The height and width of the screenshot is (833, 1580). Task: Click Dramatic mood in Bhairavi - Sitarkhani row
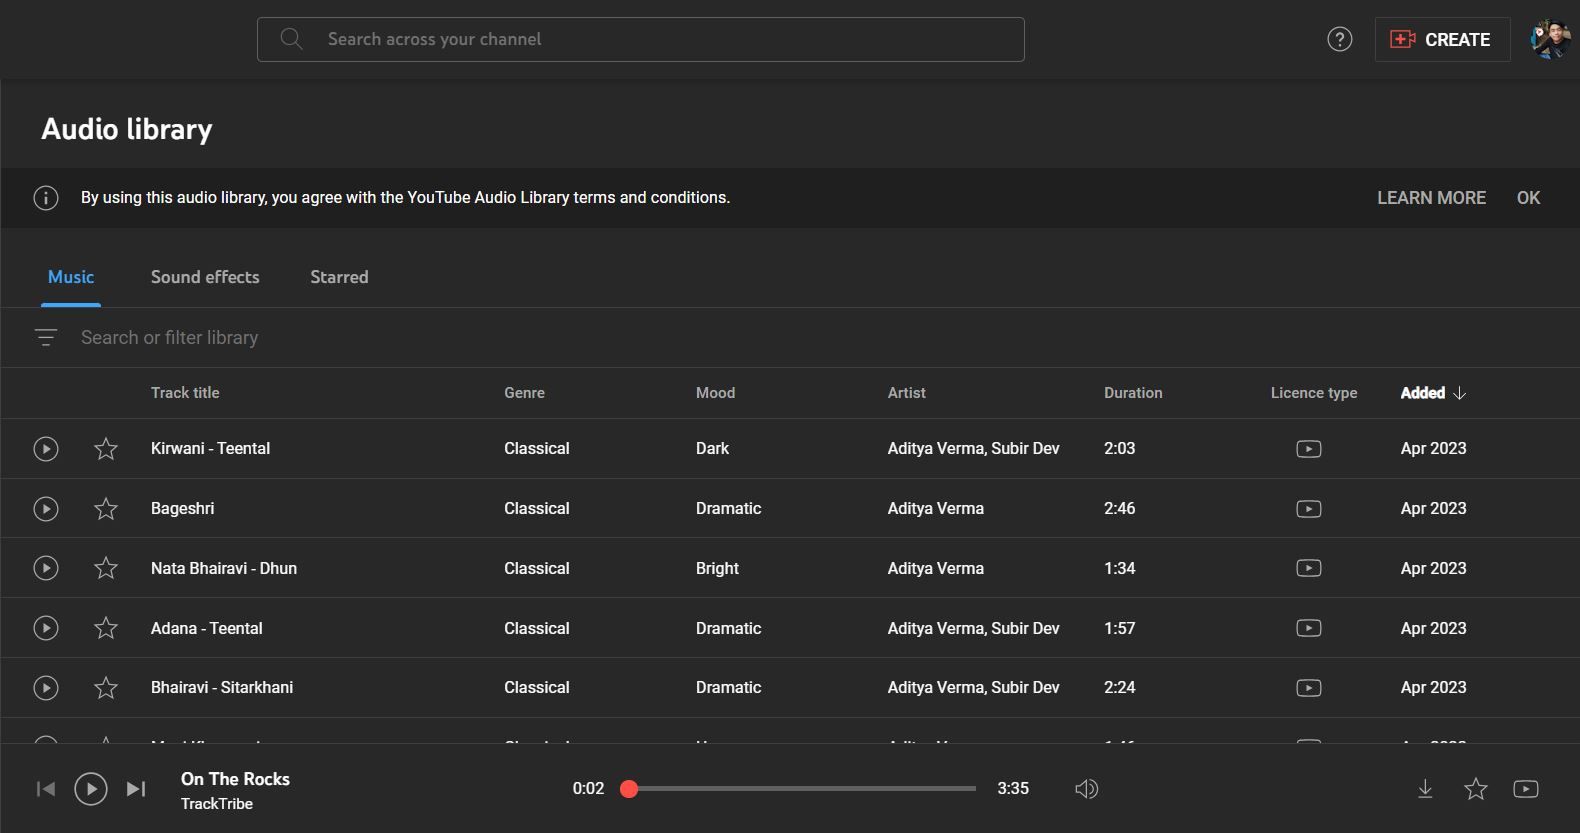tap(728, 688)
